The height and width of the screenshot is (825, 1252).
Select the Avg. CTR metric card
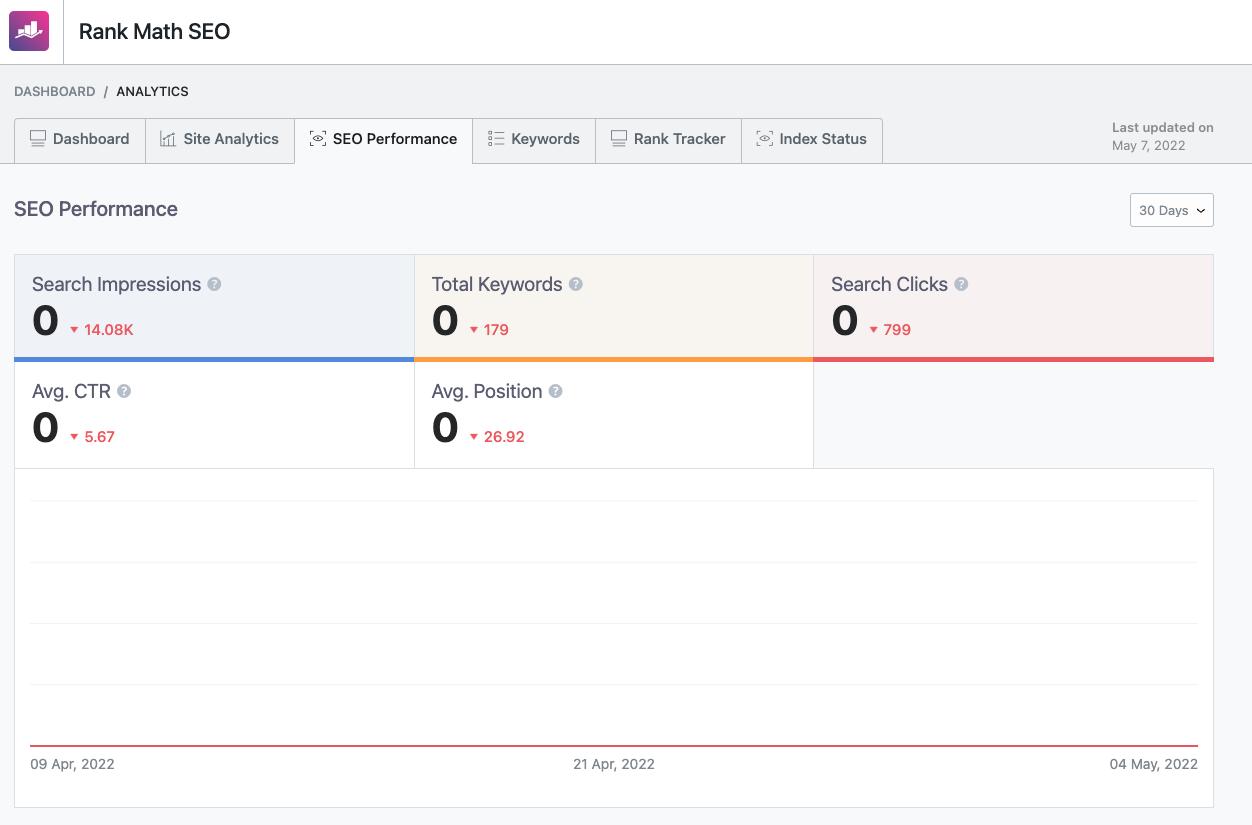(x=214, y=414)
